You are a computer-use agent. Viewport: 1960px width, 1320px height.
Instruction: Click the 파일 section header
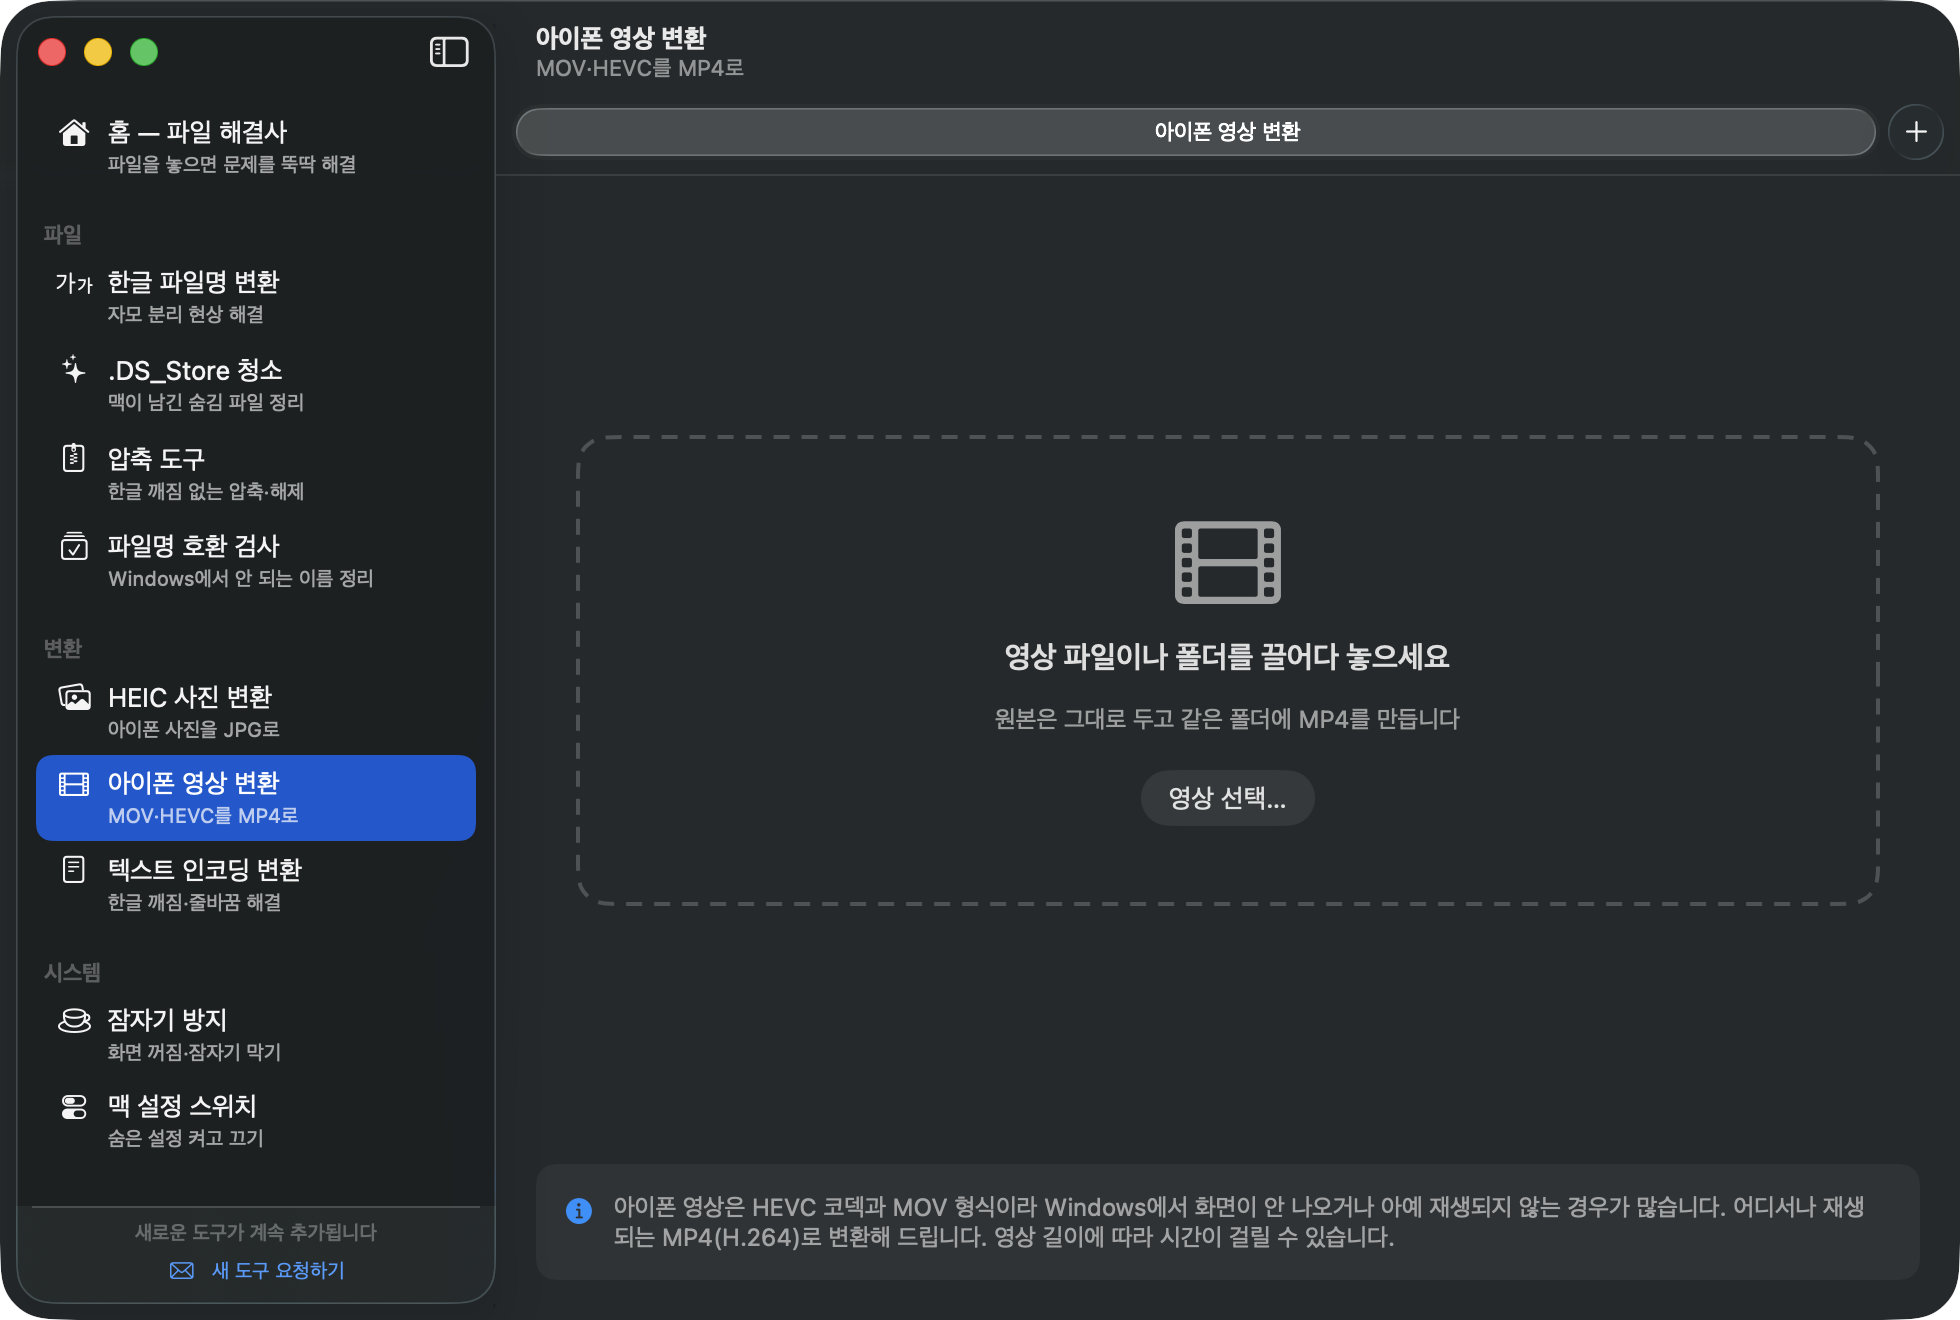tap(62, 234)
